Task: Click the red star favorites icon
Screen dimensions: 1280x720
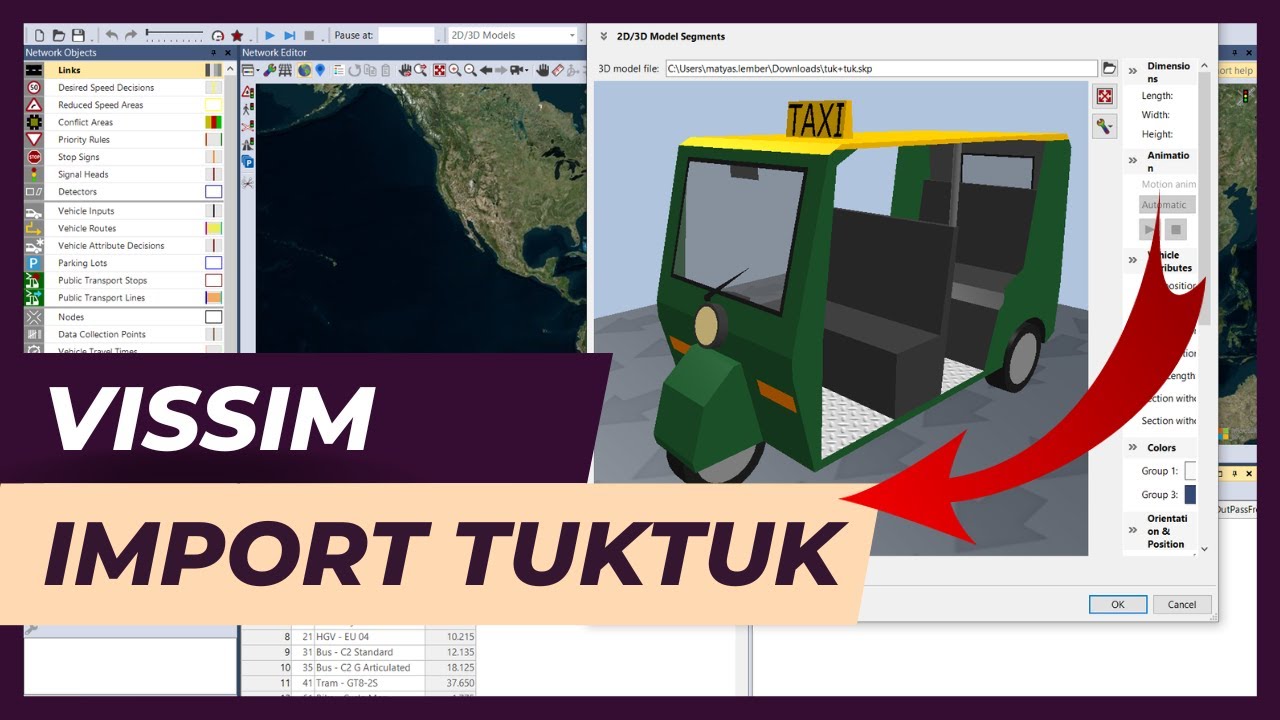Action: 237,35
